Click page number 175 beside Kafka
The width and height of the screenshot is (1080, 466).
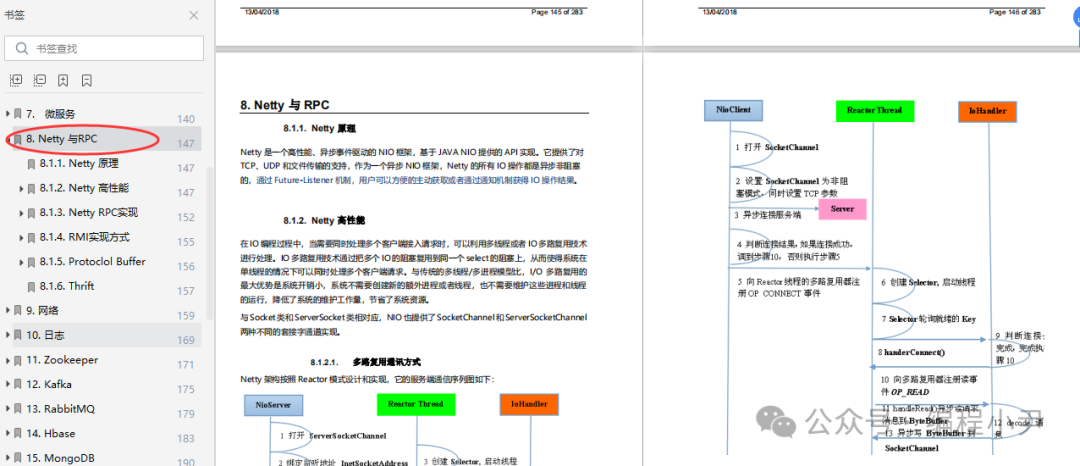(x=186, y=390)
